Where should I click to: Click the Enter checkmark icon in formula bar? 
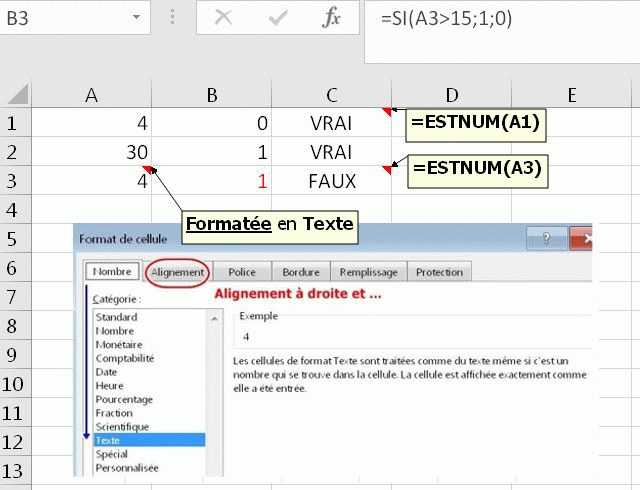pos(278,18)
